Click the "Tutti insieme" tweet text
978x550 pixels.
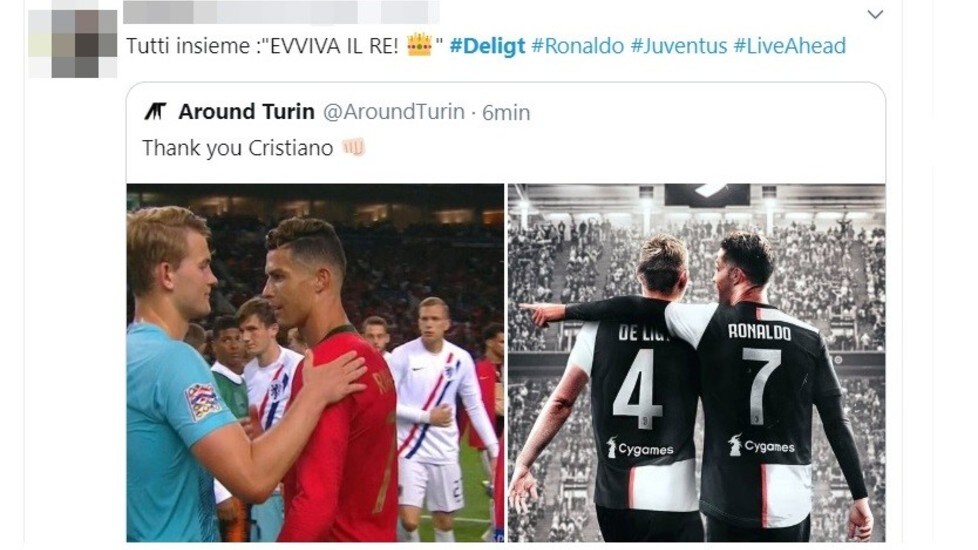[188, 46]
